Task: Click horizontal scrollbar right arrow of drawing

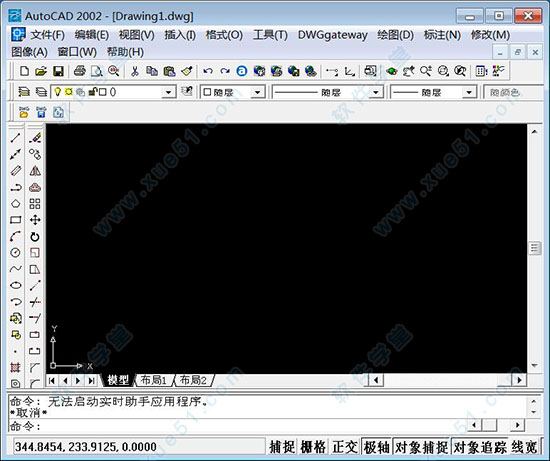Action: (519, 380)
